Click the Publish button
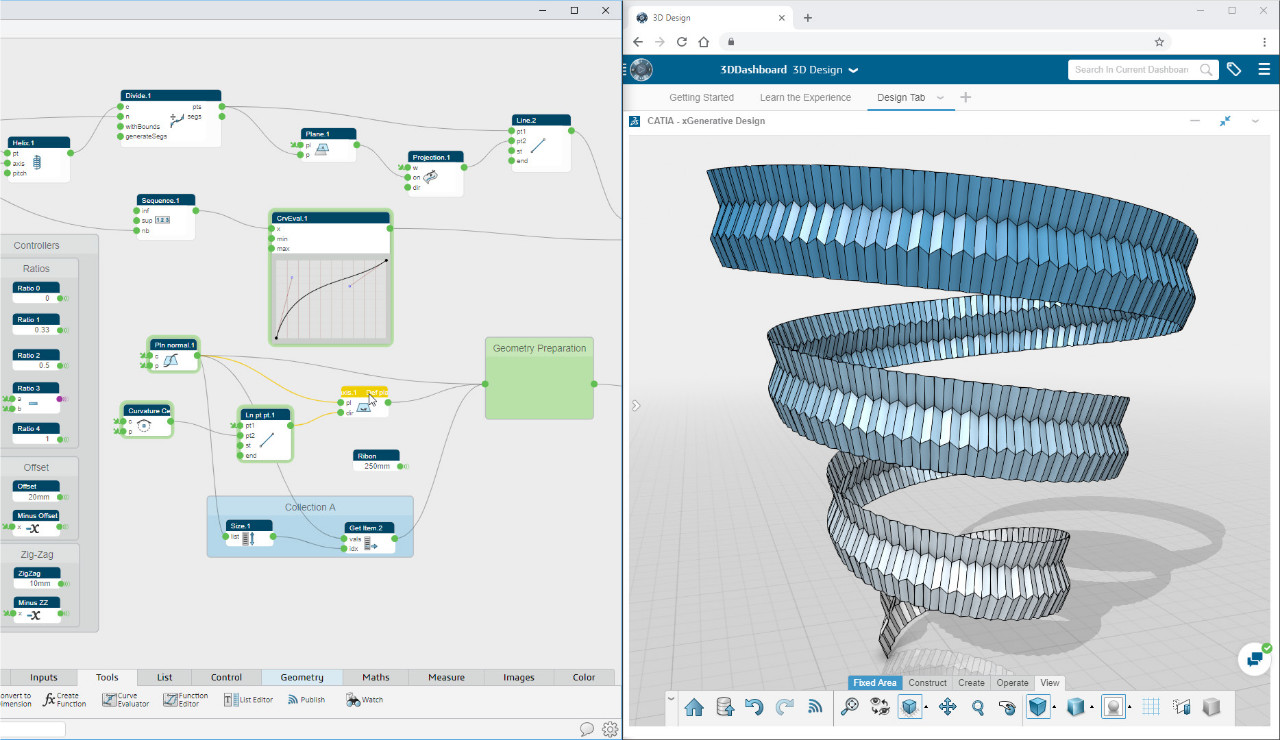 click(306, 700)
